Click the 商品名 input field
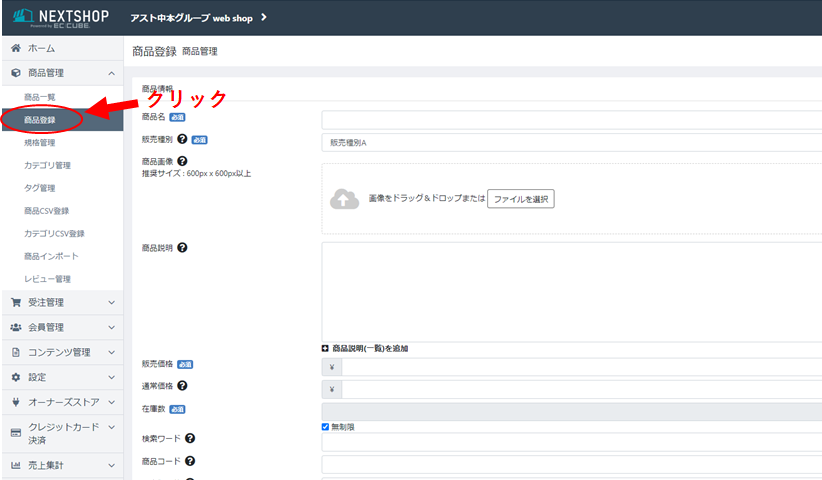The height and width of the screenshot is (480, 822). pos(571,120)
